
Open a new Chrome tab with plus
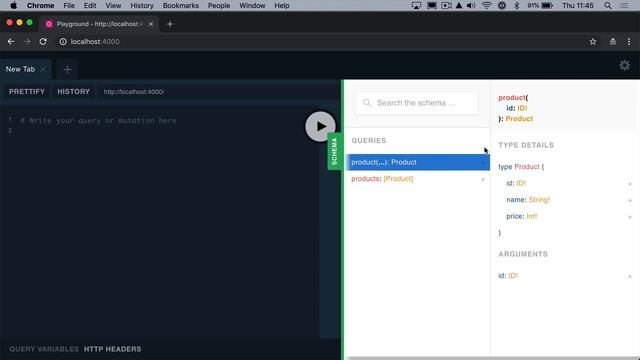pyautogui.click(x=170, y=24)
